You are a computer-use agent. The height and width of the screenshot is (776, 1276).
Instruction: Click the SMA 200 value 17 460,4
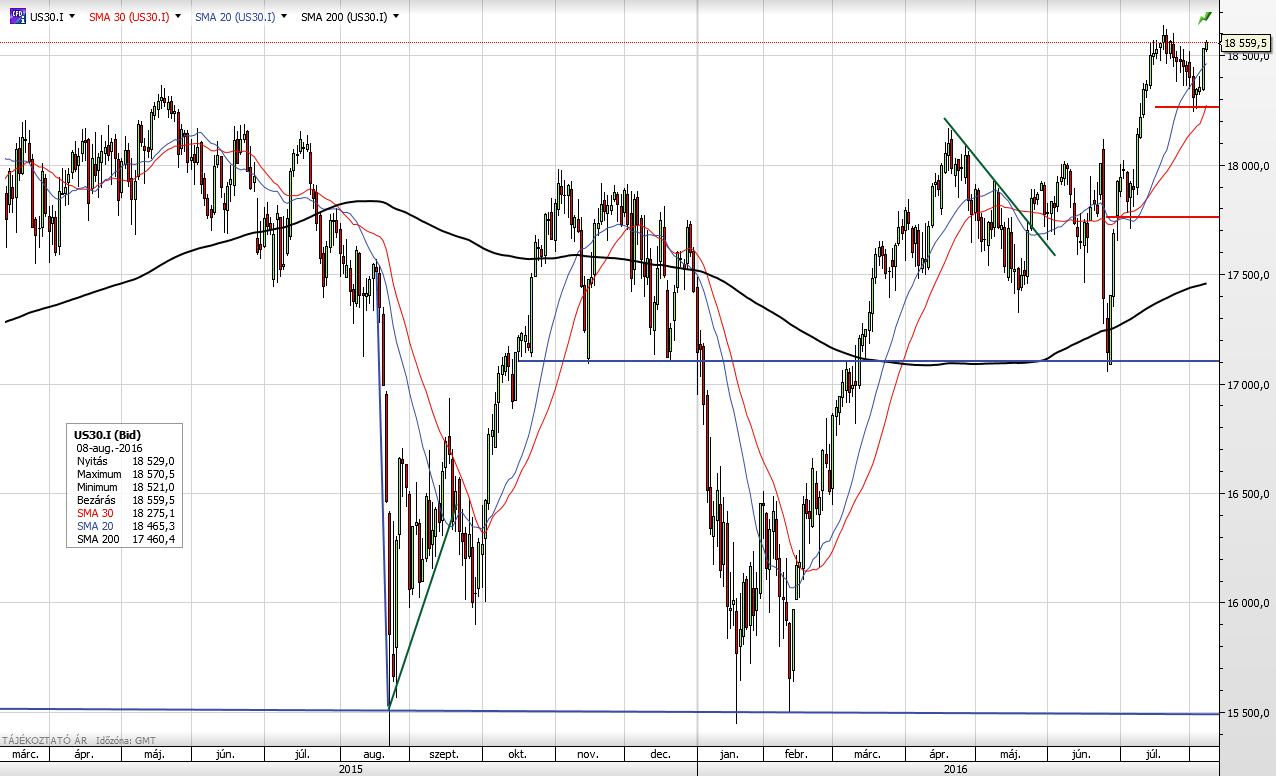tap(153, 539)
